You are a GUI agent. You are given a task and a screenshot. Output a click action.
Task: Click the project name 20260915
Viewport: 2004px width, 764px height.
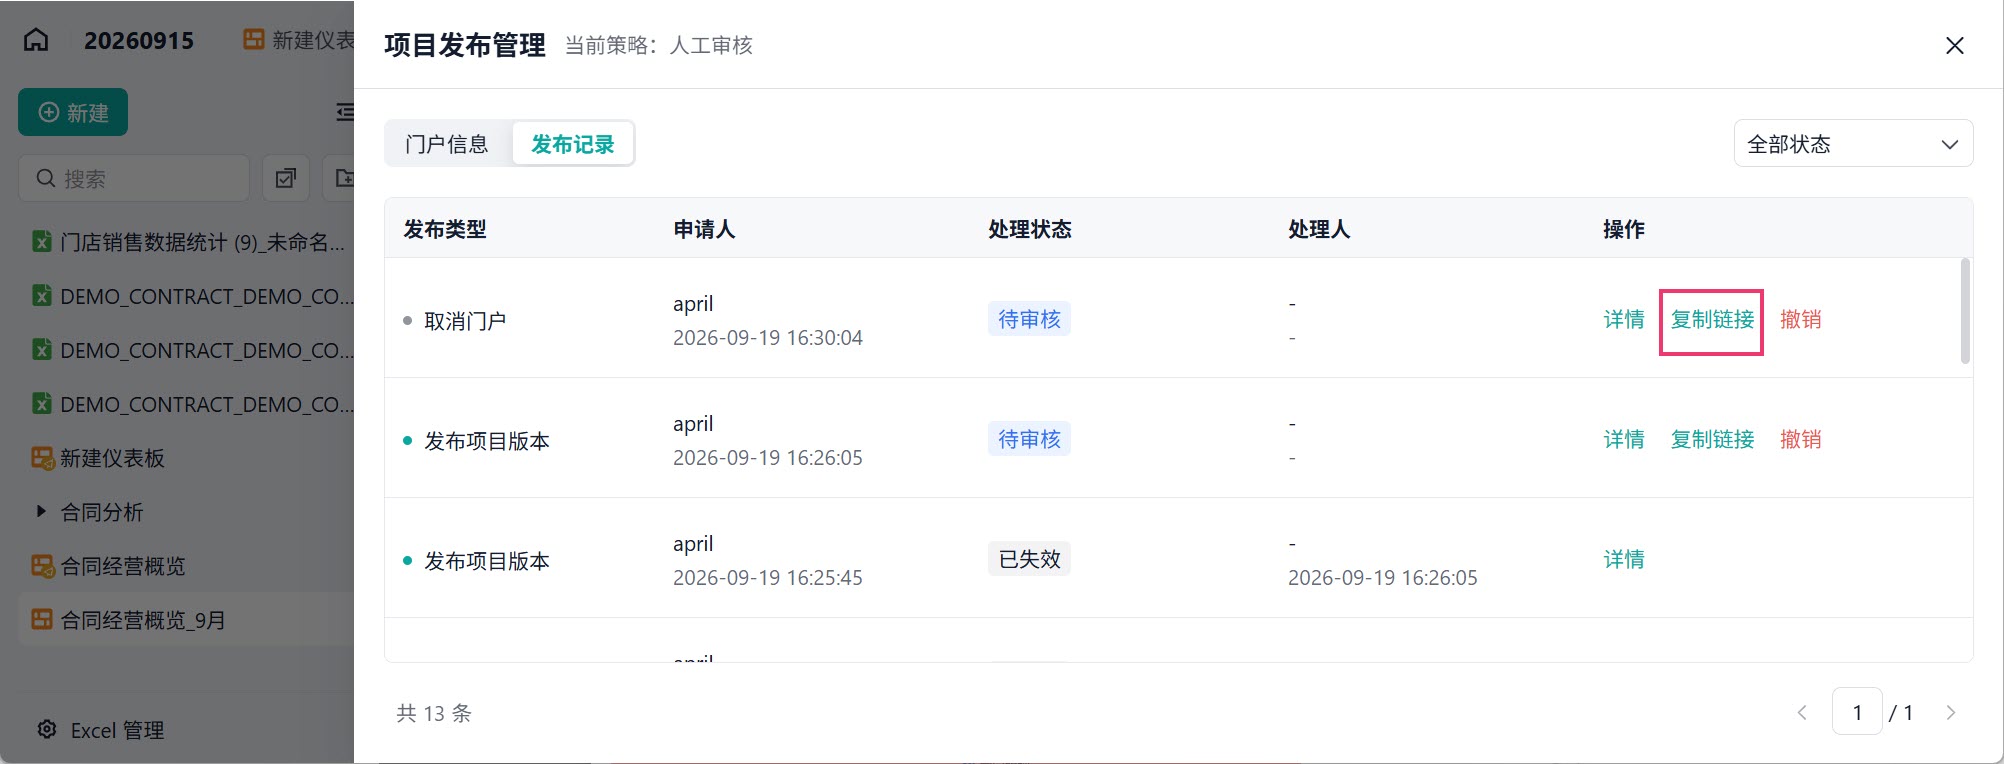pyautogui.click(x=139, y=40)
